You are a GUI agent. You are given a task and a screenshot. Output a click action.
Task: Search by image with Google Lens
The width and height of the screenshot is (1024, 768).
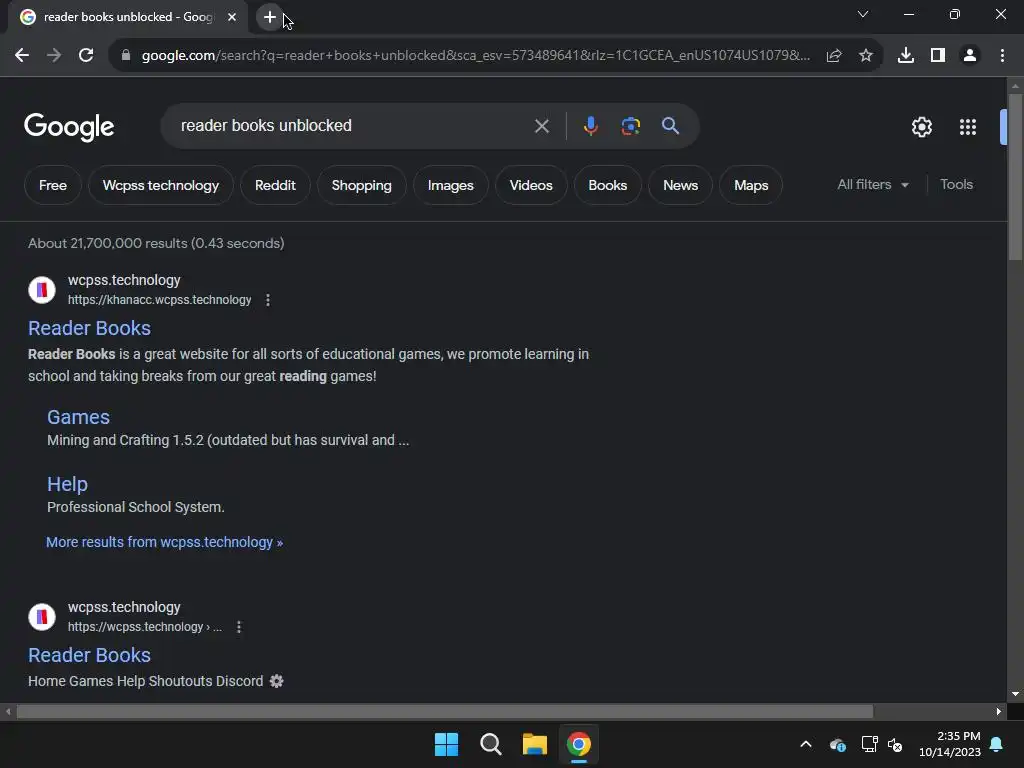pyautogui.click(x=630, y=126)
